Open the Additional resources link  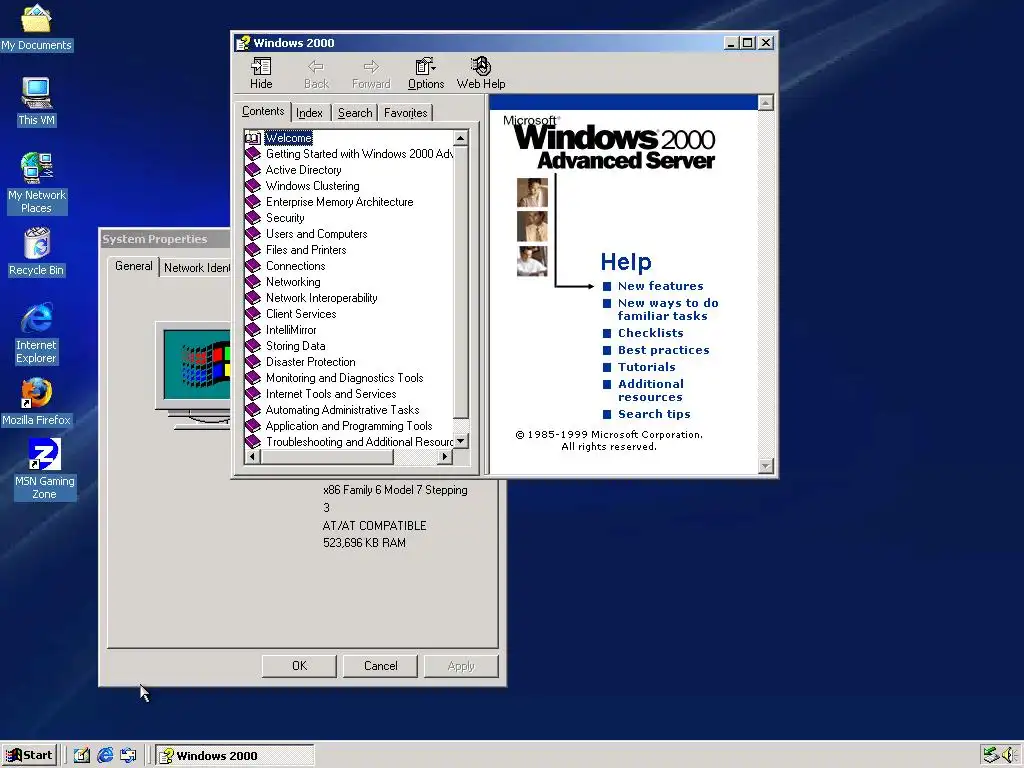point(650,391)
